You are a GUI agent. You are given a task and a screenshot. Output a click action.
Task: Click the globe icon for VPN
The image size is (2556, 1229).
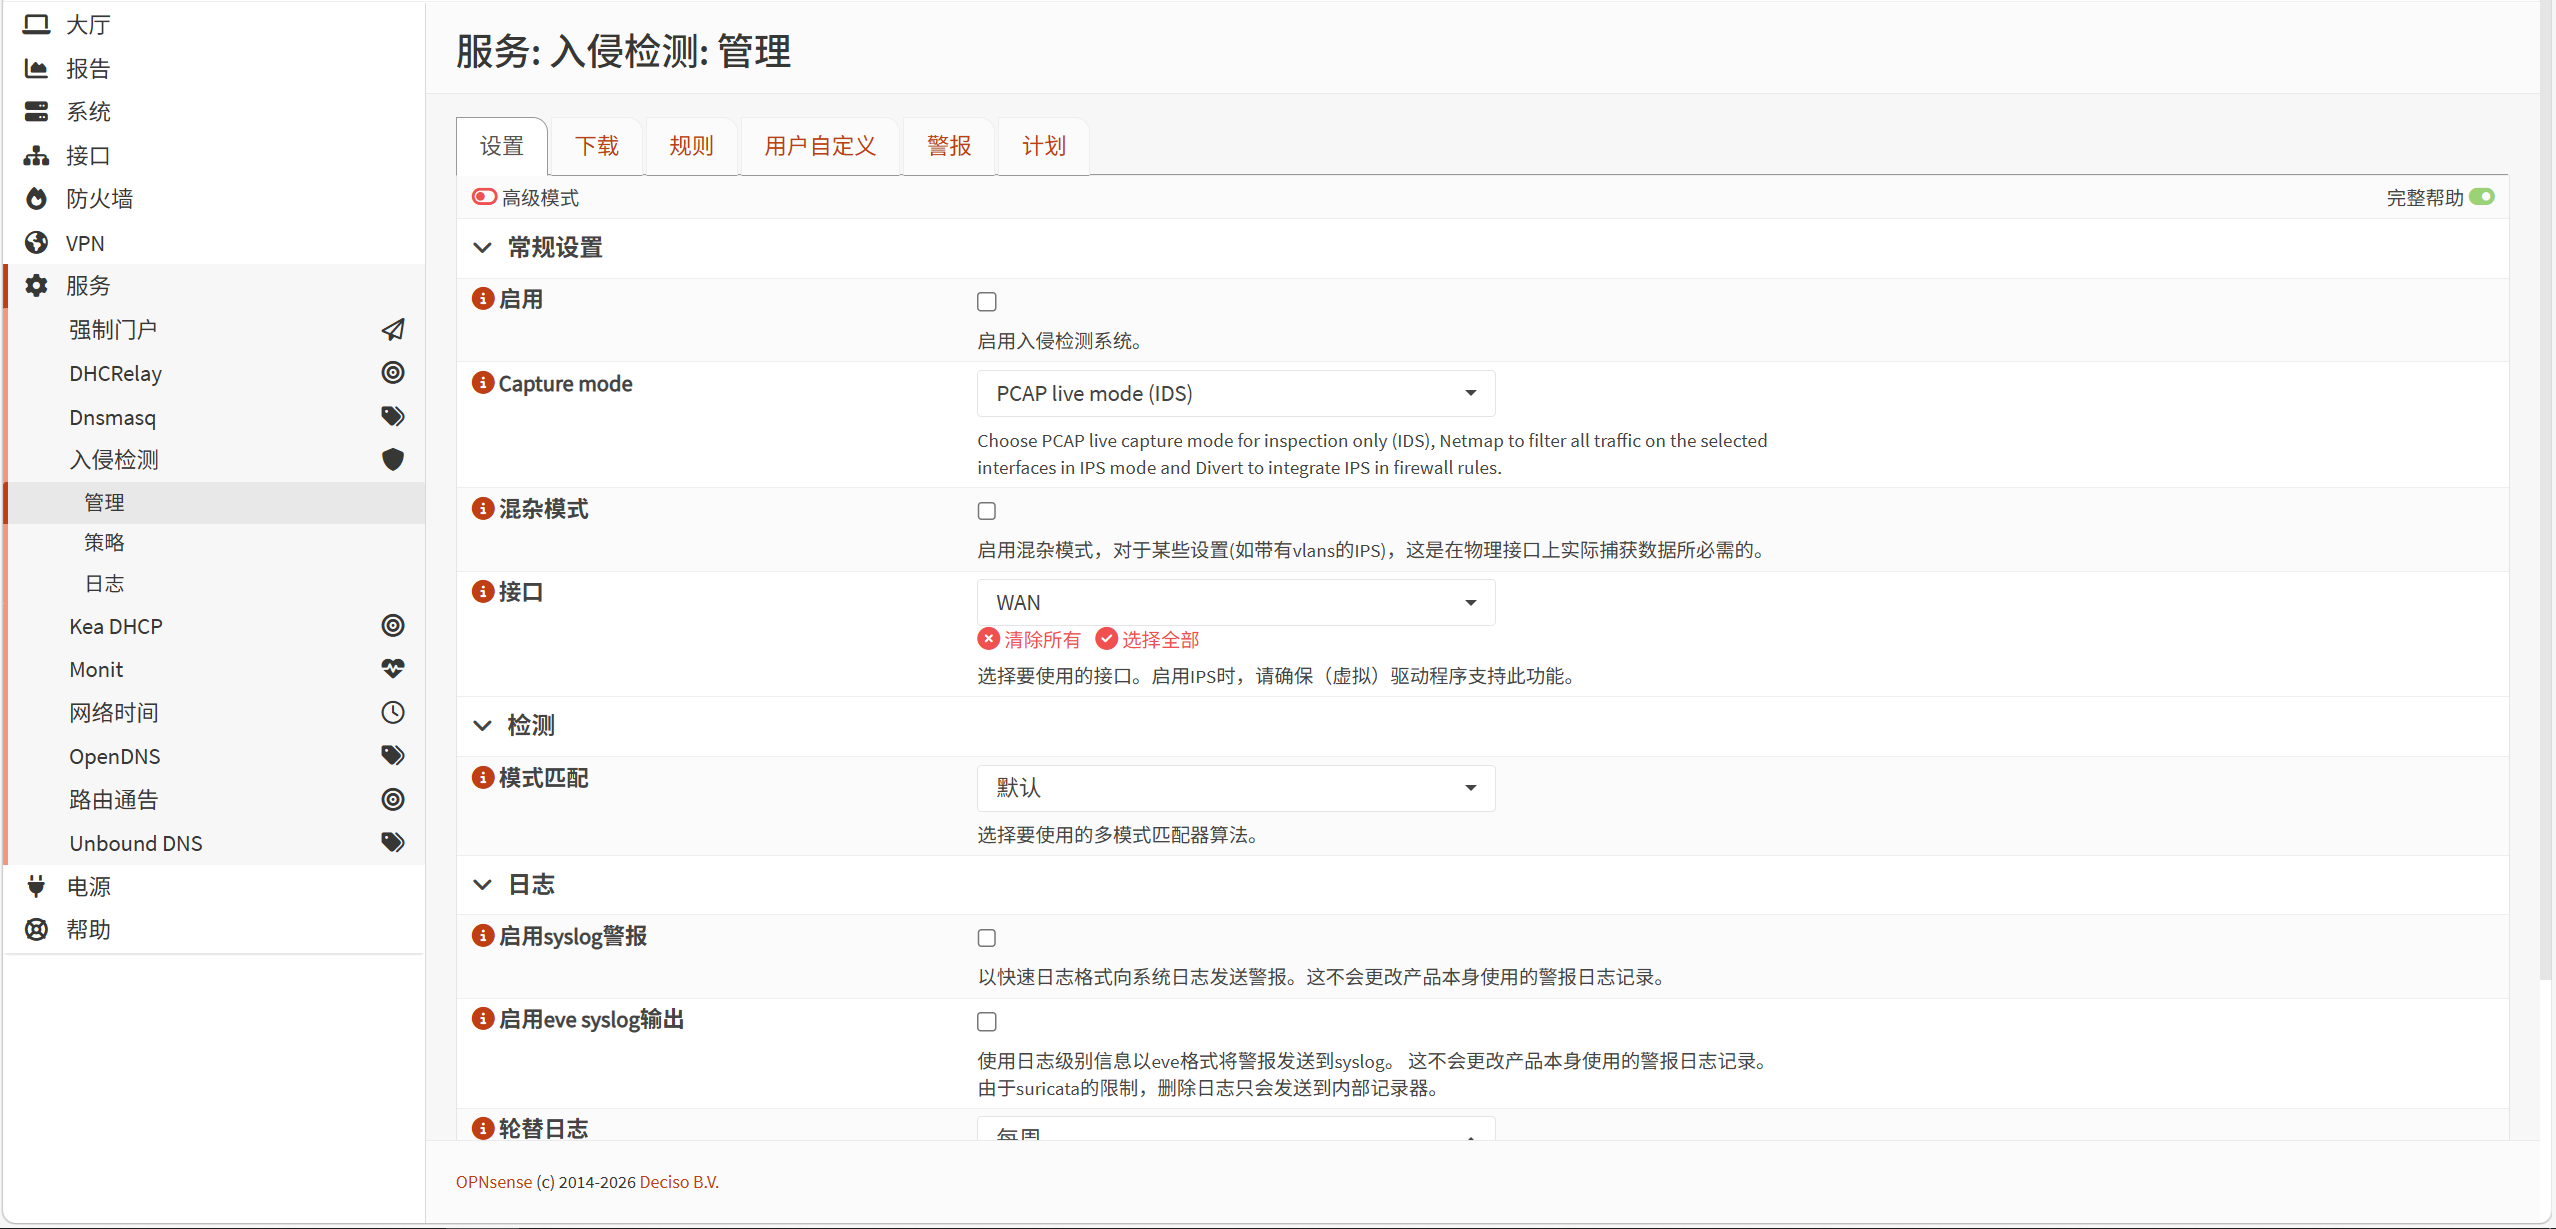(x=36, y=243)
